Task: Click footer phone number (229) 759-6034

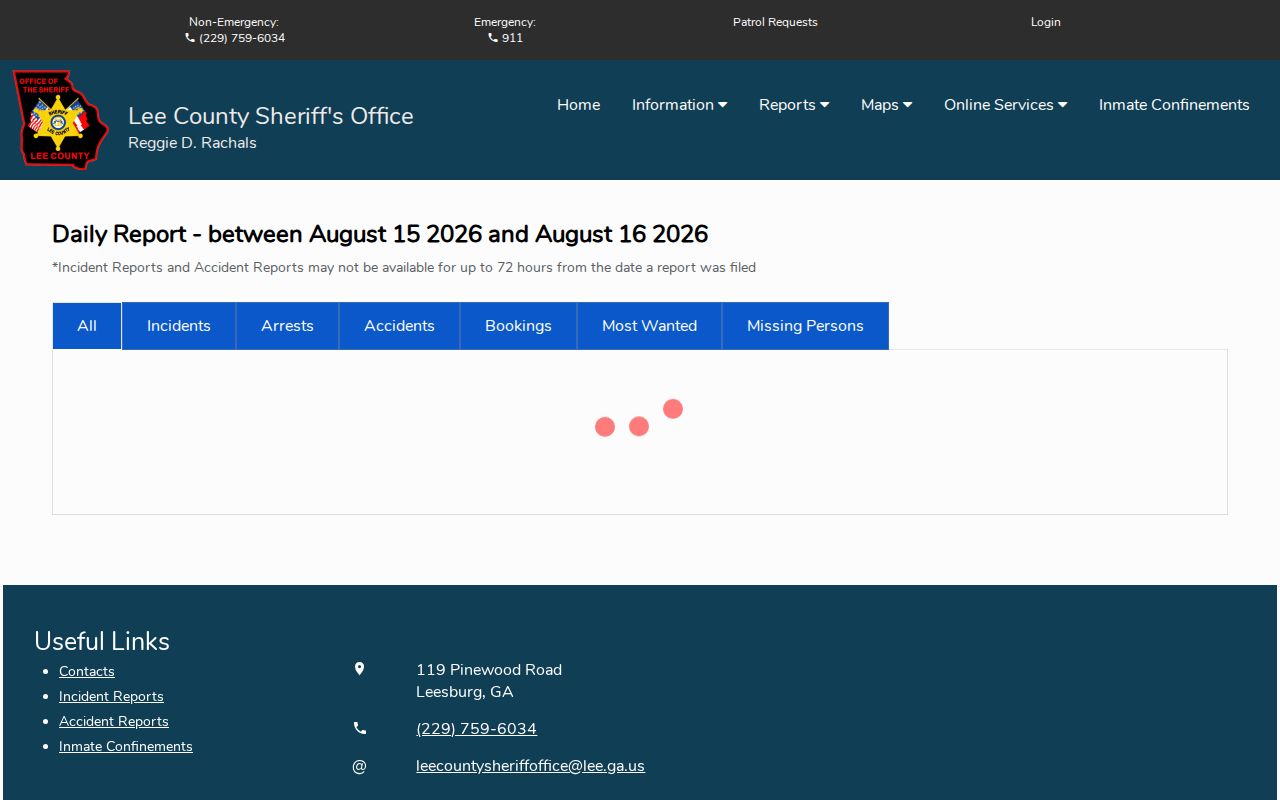Action: point(476,729)
